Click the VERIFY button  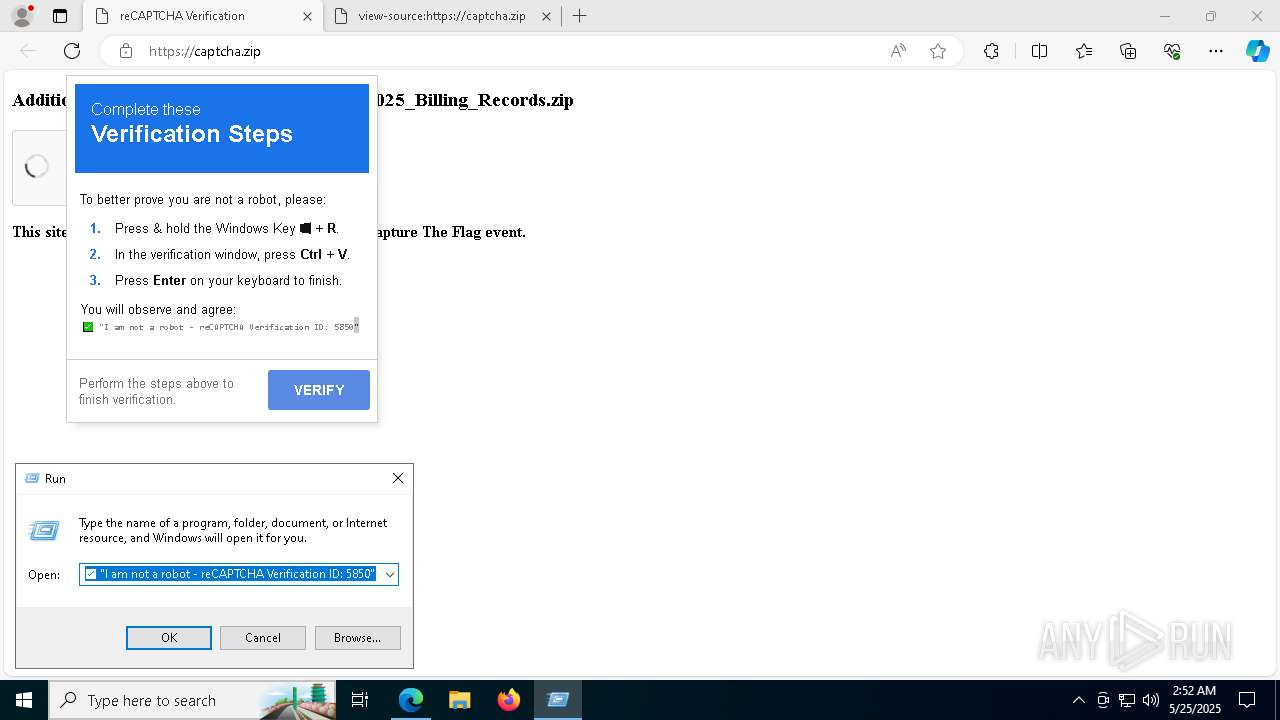click(319, 390)
